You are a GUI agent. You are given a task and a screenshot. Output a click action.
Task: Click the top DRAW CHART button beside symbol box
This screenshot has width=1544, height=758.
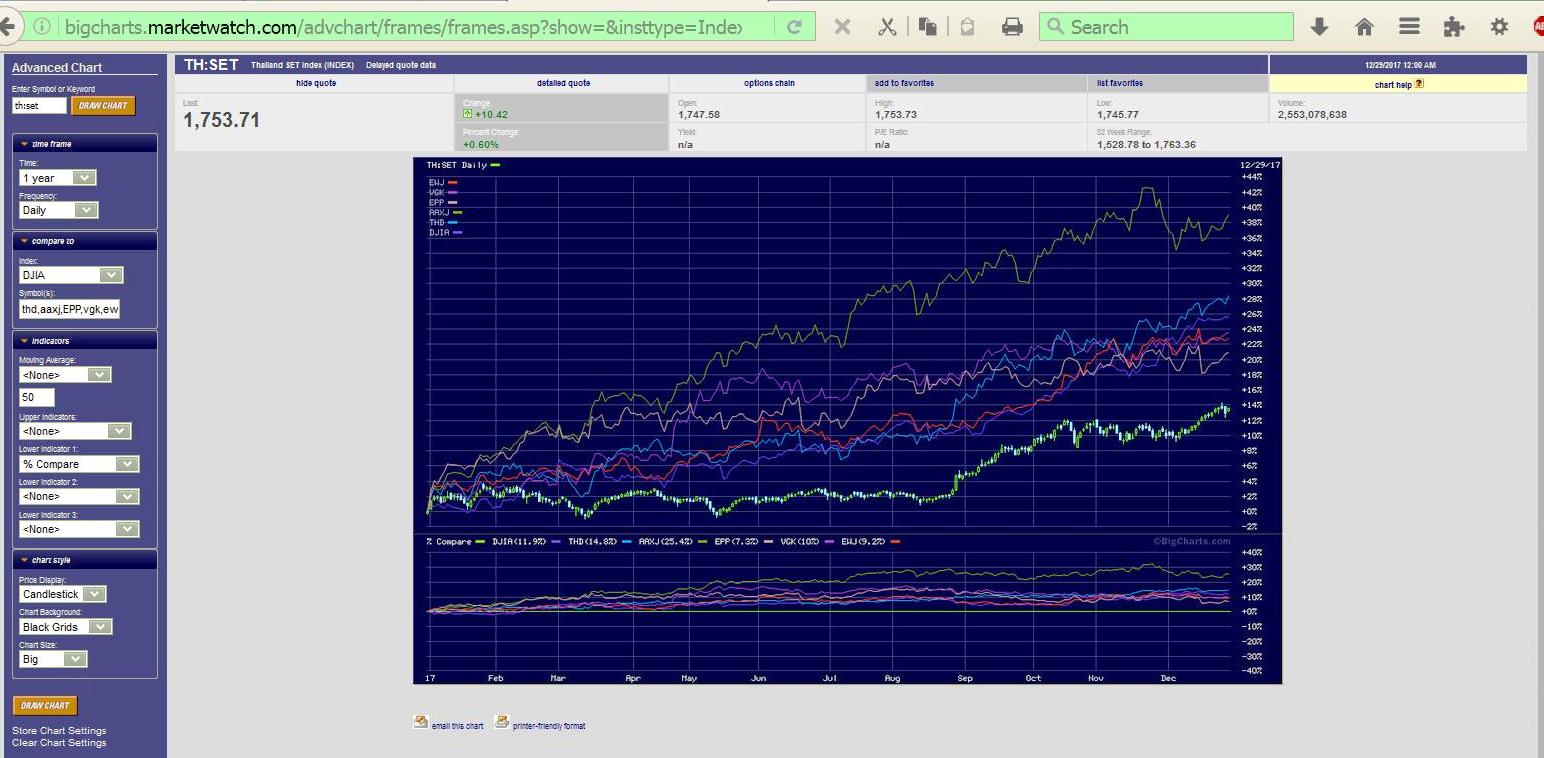[103, 105]
